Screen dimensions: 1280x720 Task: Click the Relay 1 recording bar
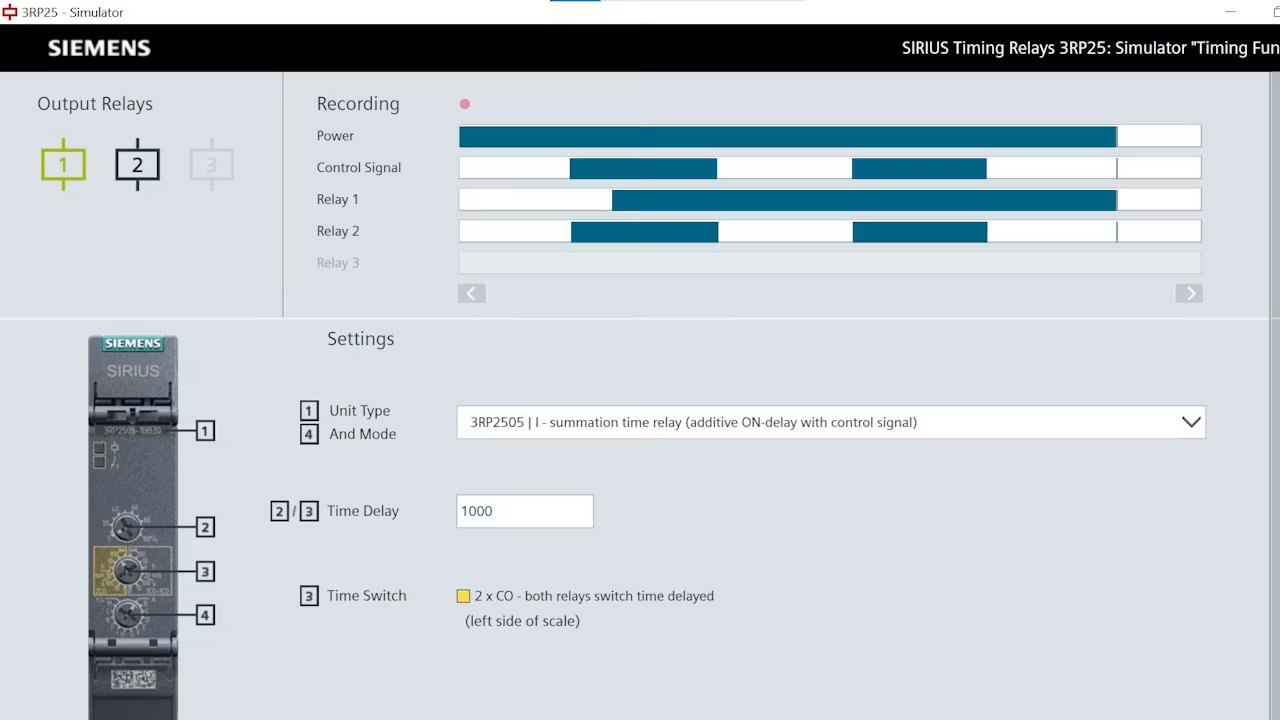tap(864, 200)
